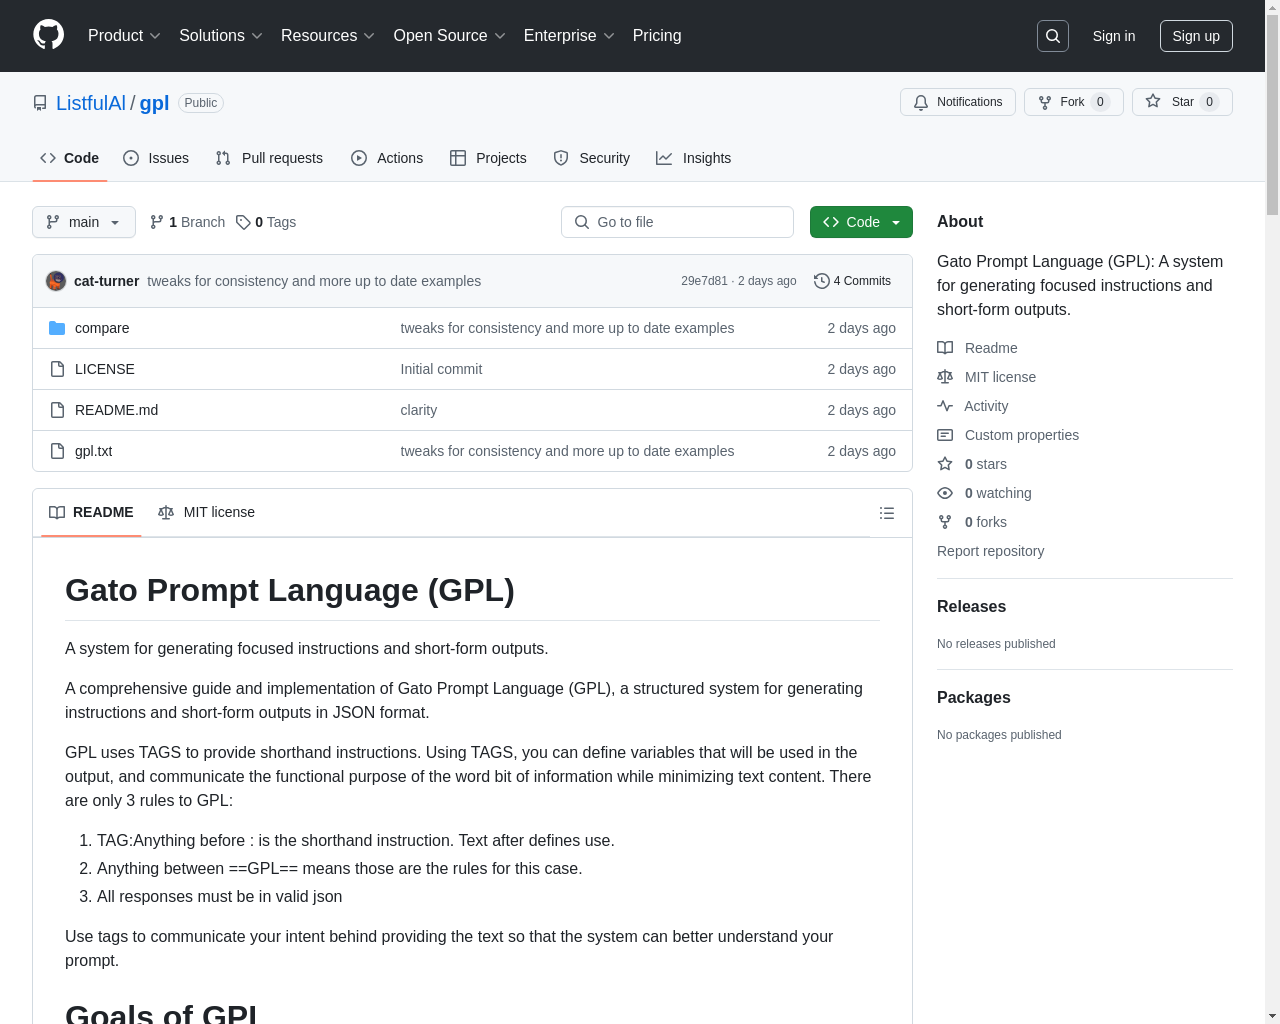
Task: Click the Sign in link
Action: (x=1114, y=36)
